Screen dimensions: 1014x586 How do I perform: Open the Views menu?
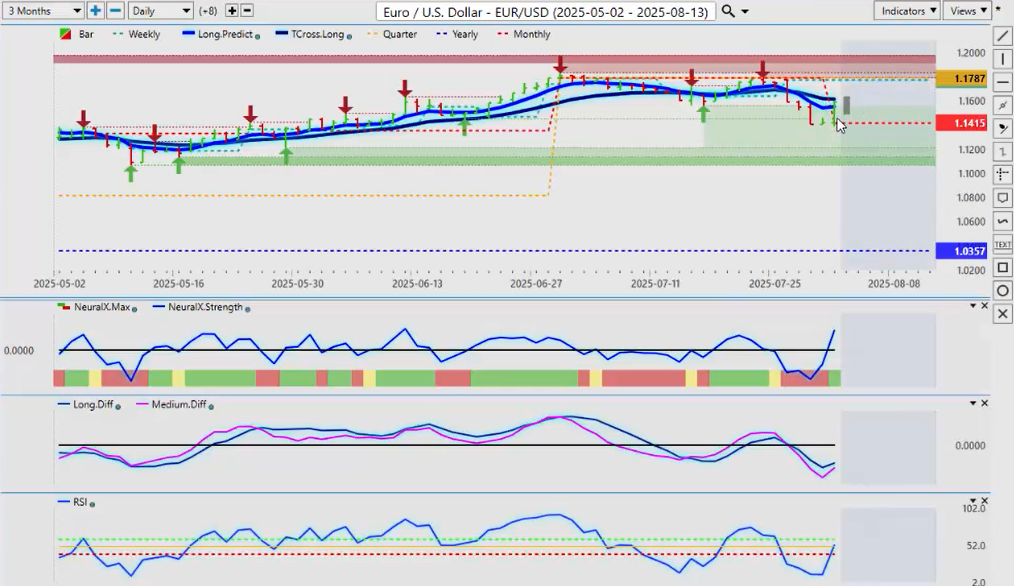(x=967, y=11)
